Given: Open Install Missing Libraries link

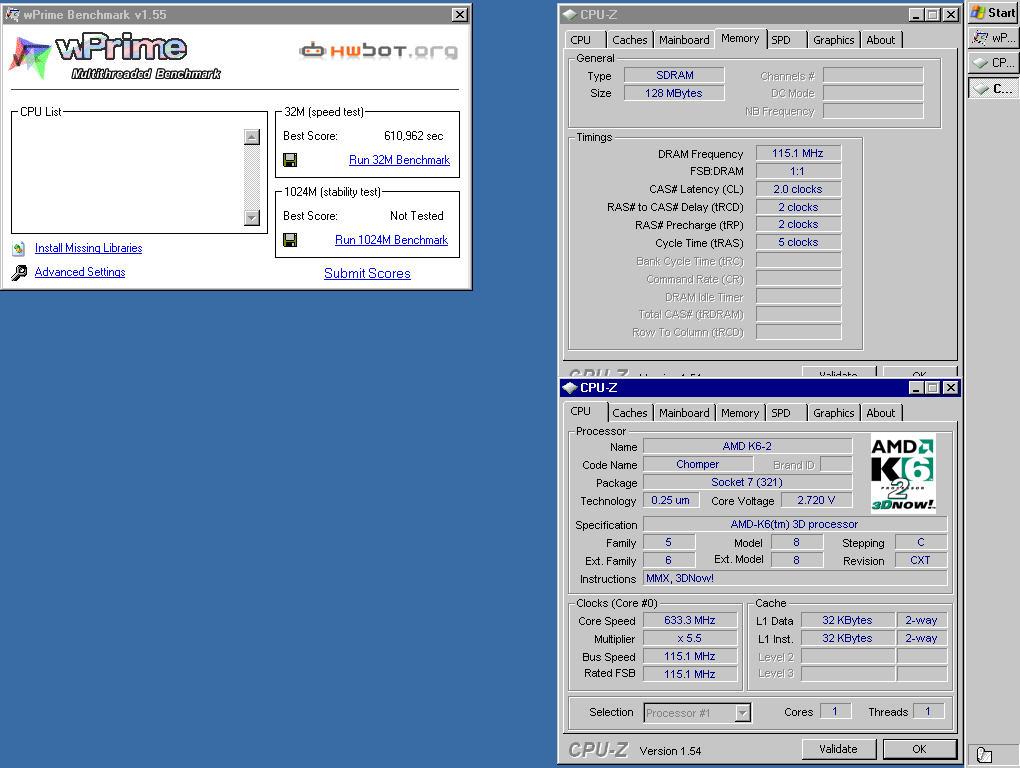Looking at the screenshot, I should click(x=88, y=248).
